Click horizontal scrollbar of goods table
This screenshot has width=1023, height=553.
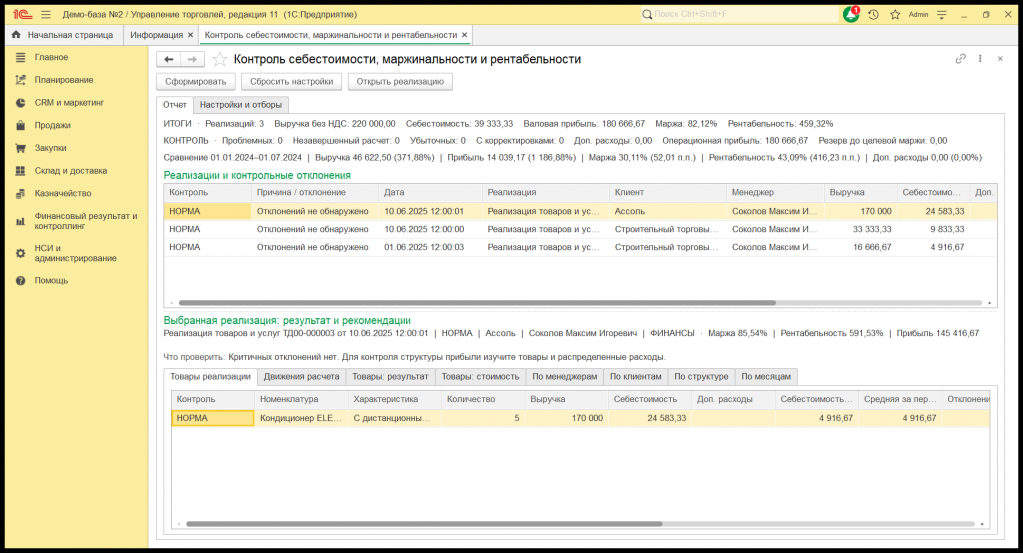tap(424, 524)
